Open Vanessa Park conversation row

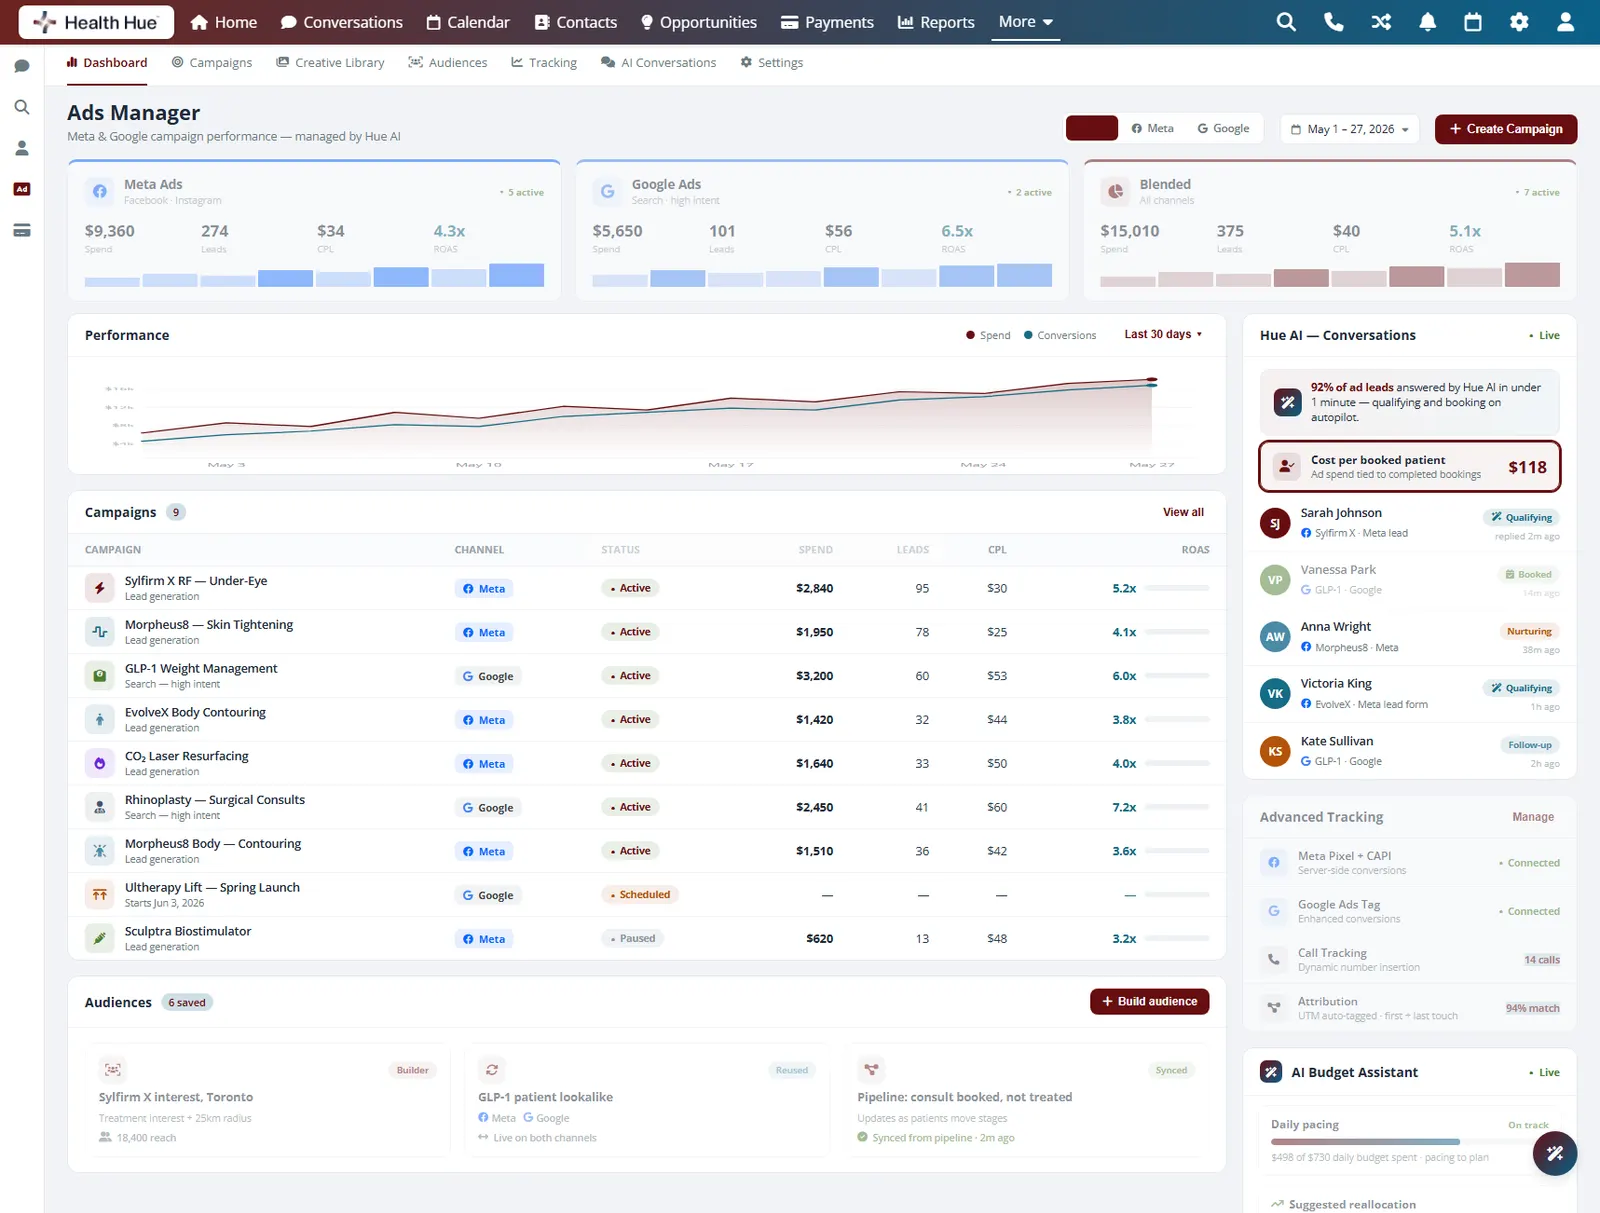[1410, 580]
